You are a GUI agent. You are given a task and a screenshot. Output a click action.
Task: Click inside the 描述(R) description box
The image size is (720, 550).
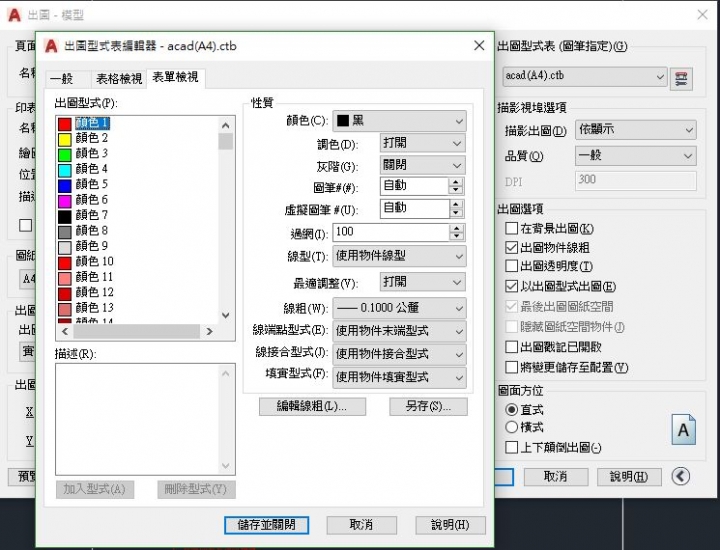pos(145,419)
